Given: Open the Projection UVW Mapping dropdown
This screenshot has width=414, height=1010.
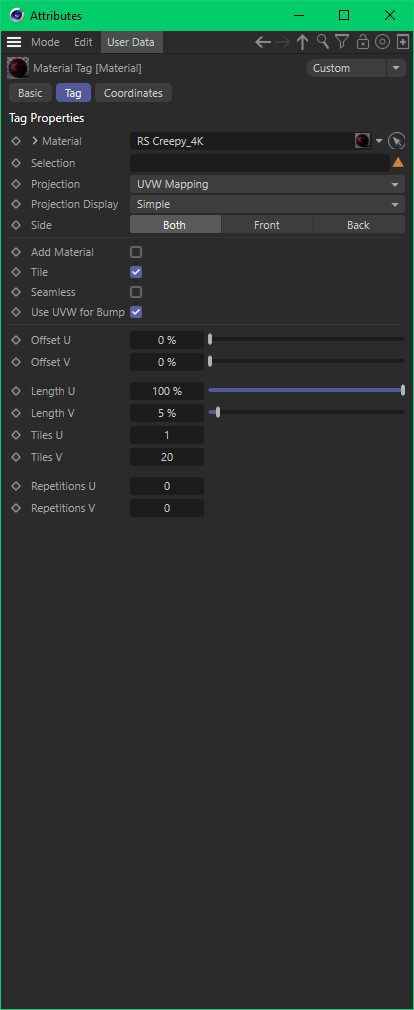Looking at the screenshot, I should (x=267, y=184).
